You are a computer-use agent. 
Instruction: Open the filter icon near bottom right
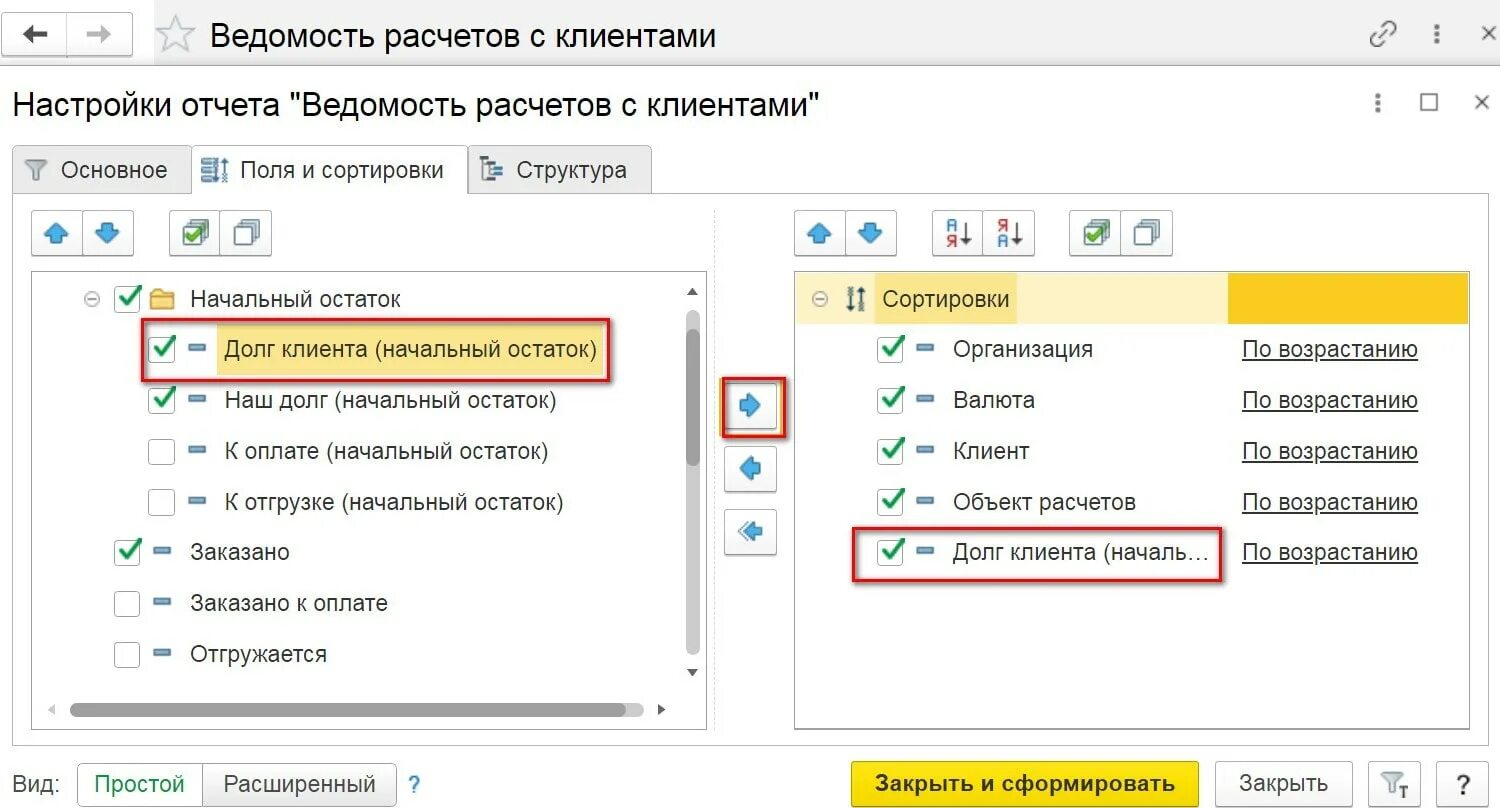[x=1394, y=784]
